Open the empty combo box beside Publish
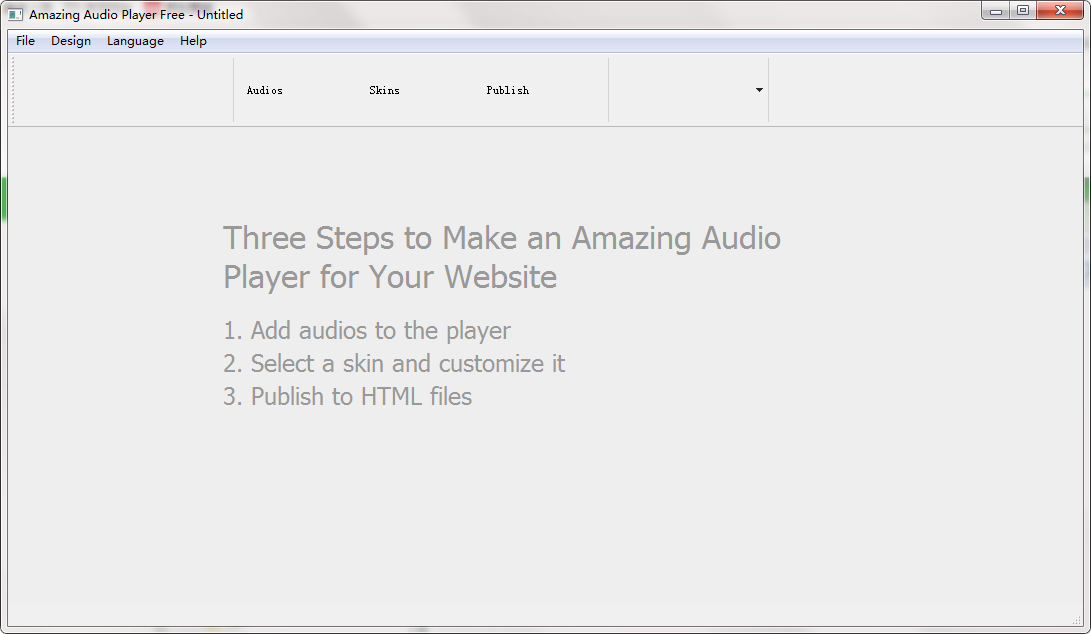This screenshot has height=634, width=1091. point(690,90)
